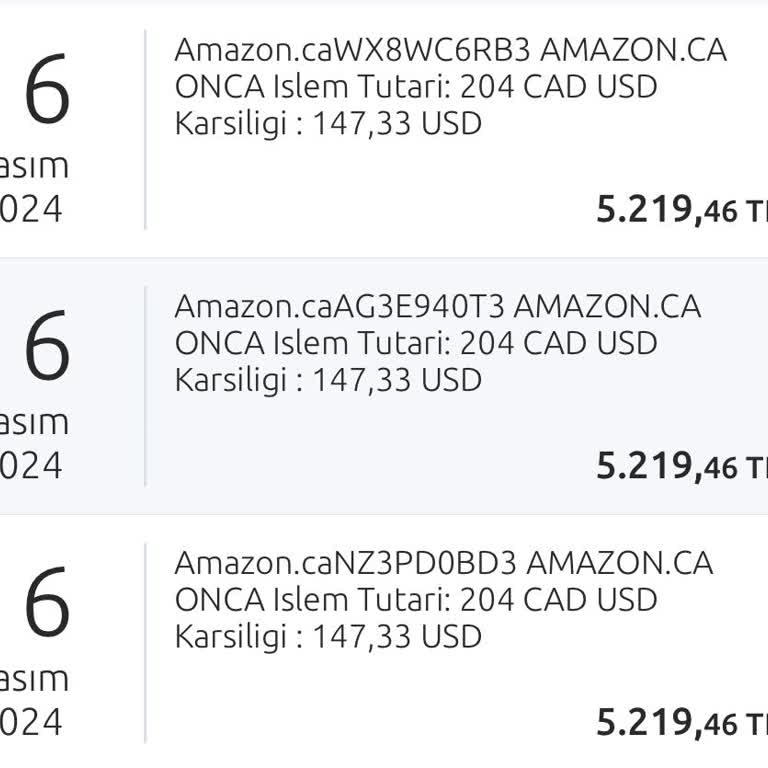Open the Amazon.caAG3E940T3 transaction description

point(437,306)
